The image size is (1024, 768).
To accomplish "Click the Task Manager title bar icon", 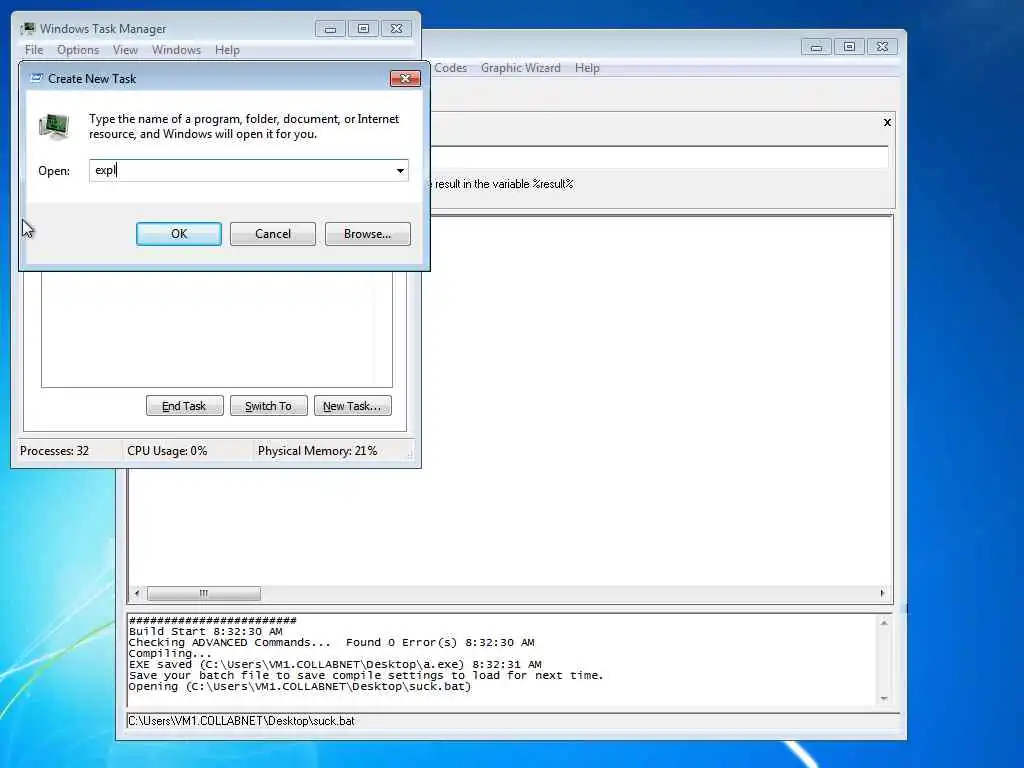I will coord(27,29).
